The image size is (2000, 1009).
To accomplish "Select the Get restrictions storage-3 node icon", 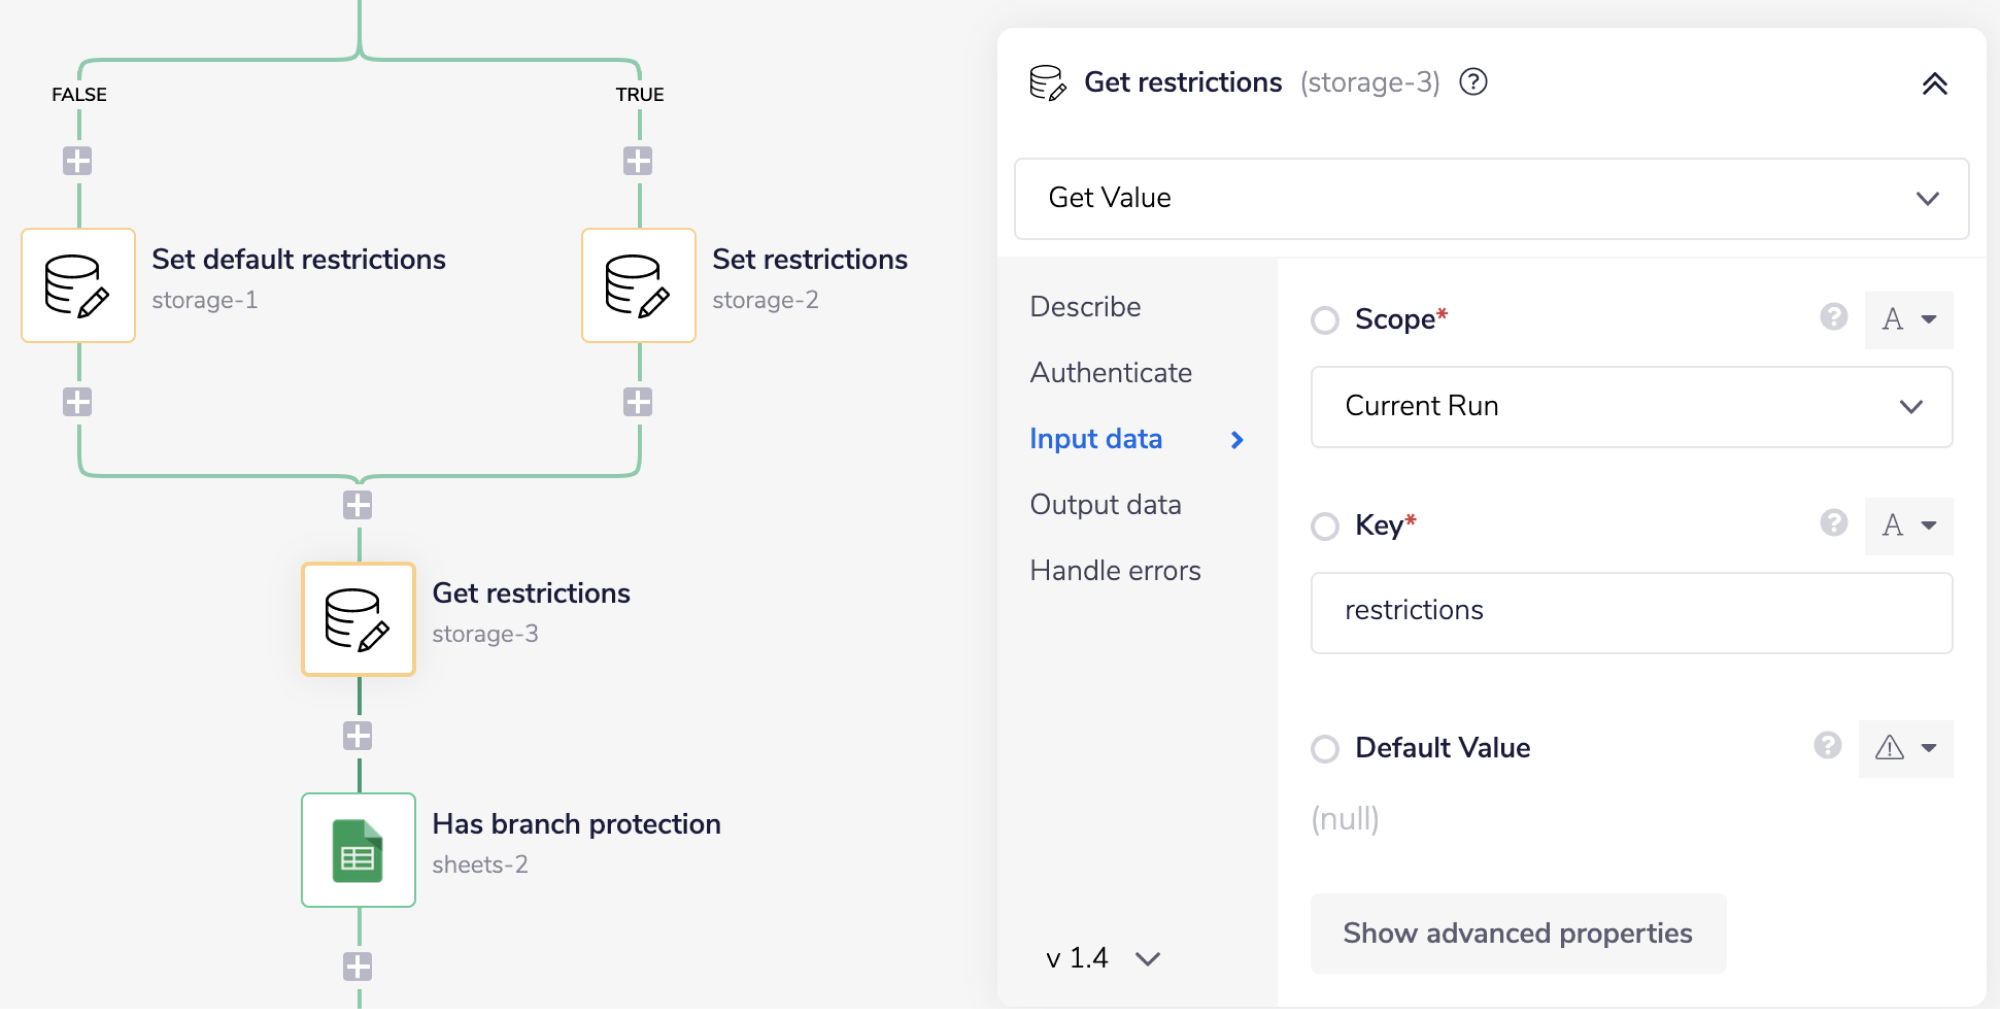I will [358, 618].
